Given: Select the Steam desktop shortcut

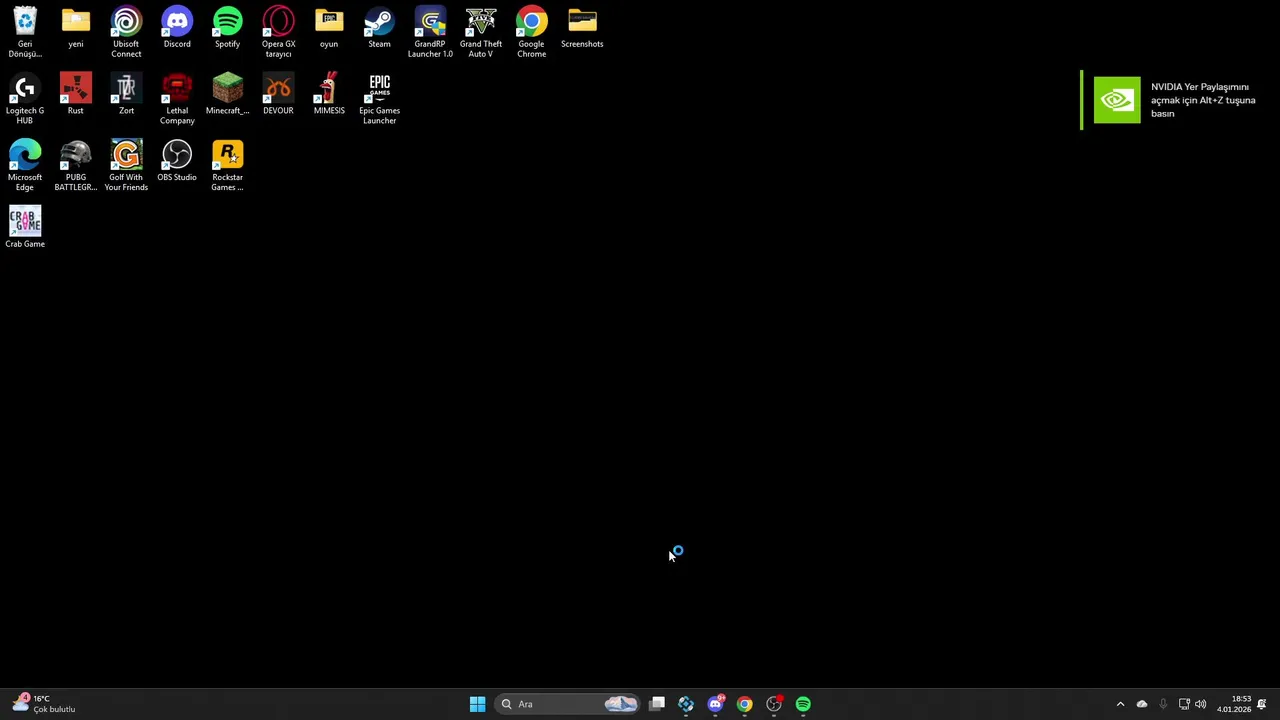Looking at the screenshot, I should pyautogui.click(x=379, y=27).
